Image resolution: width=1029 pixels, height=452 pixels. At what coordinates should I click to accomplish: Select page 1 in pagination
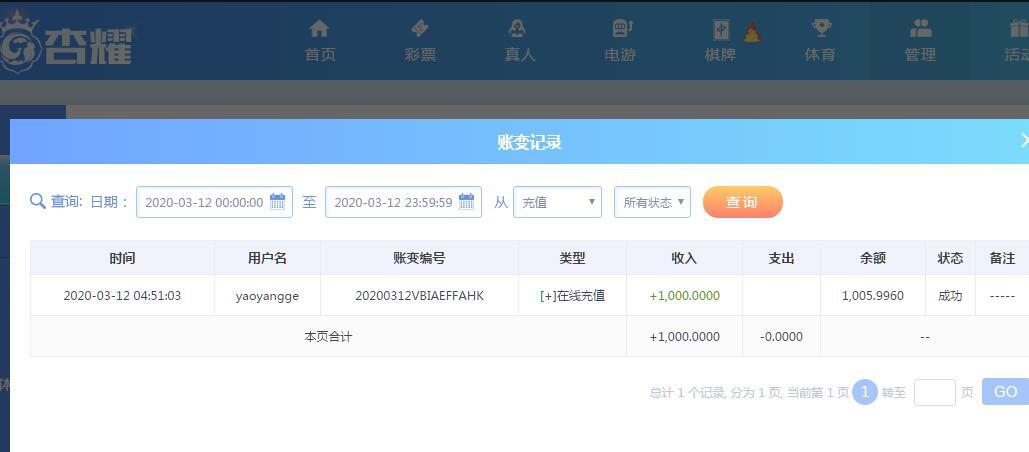click(x=864, y=392)
